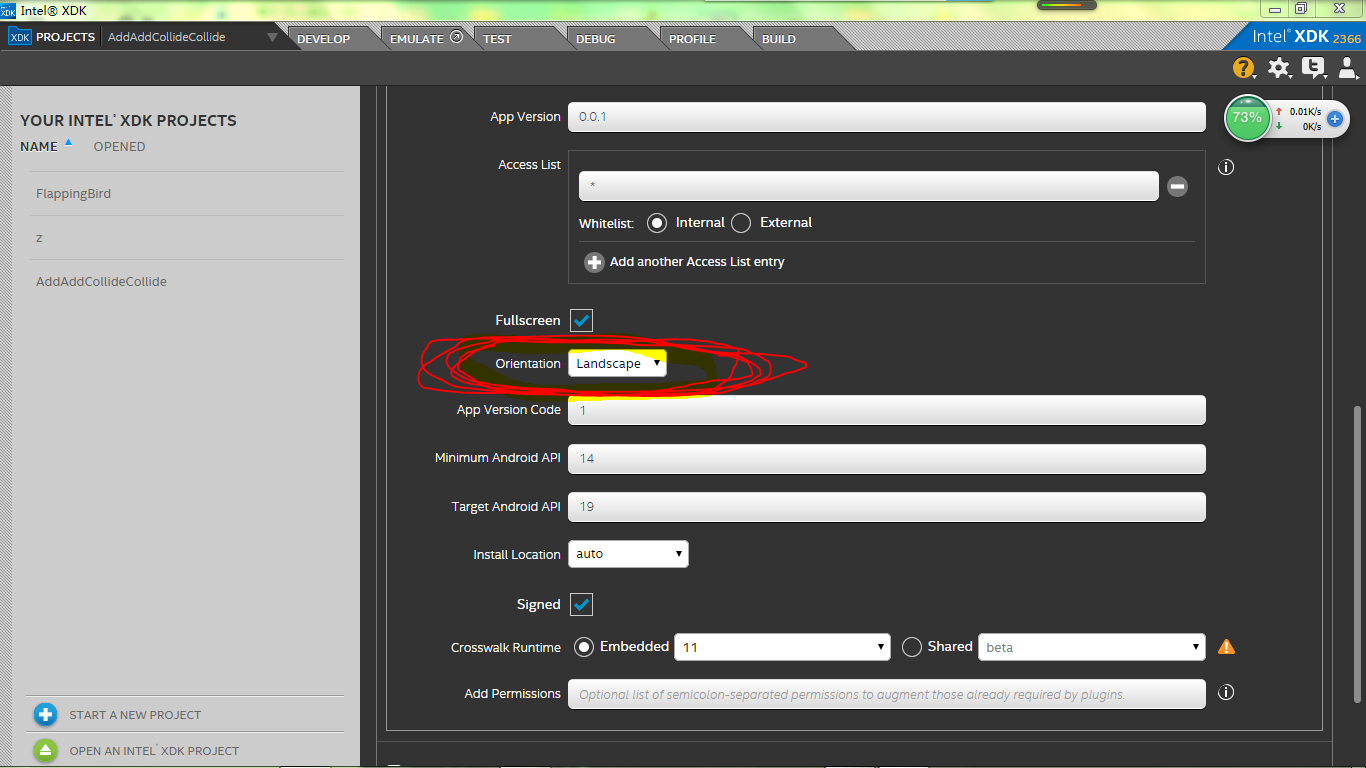Click the Intel XDK title bar app icon
Viewport: 1366px width, 768px height.
tap(8, 10)
